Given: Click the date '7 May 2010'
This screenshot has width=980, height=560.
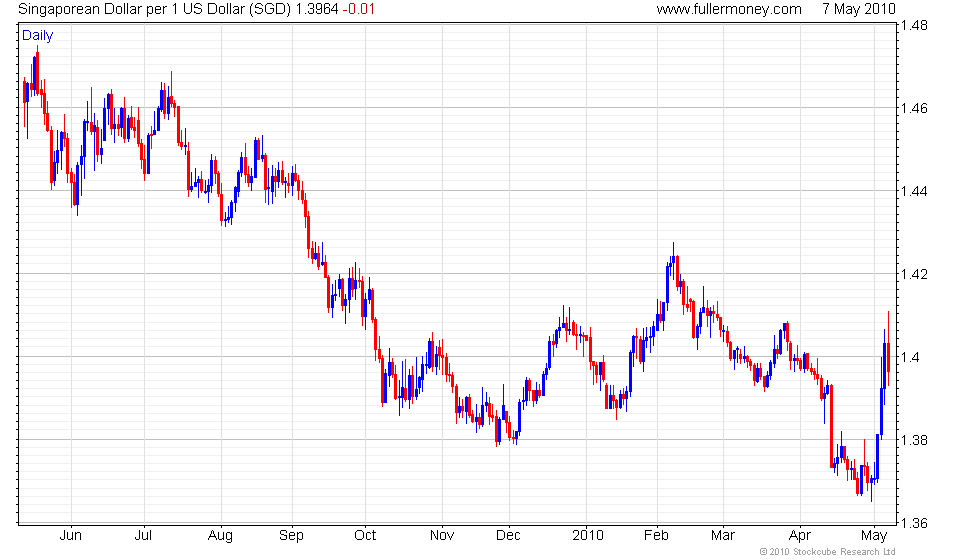Looking at the screenshot, I should tap(859, 9).
